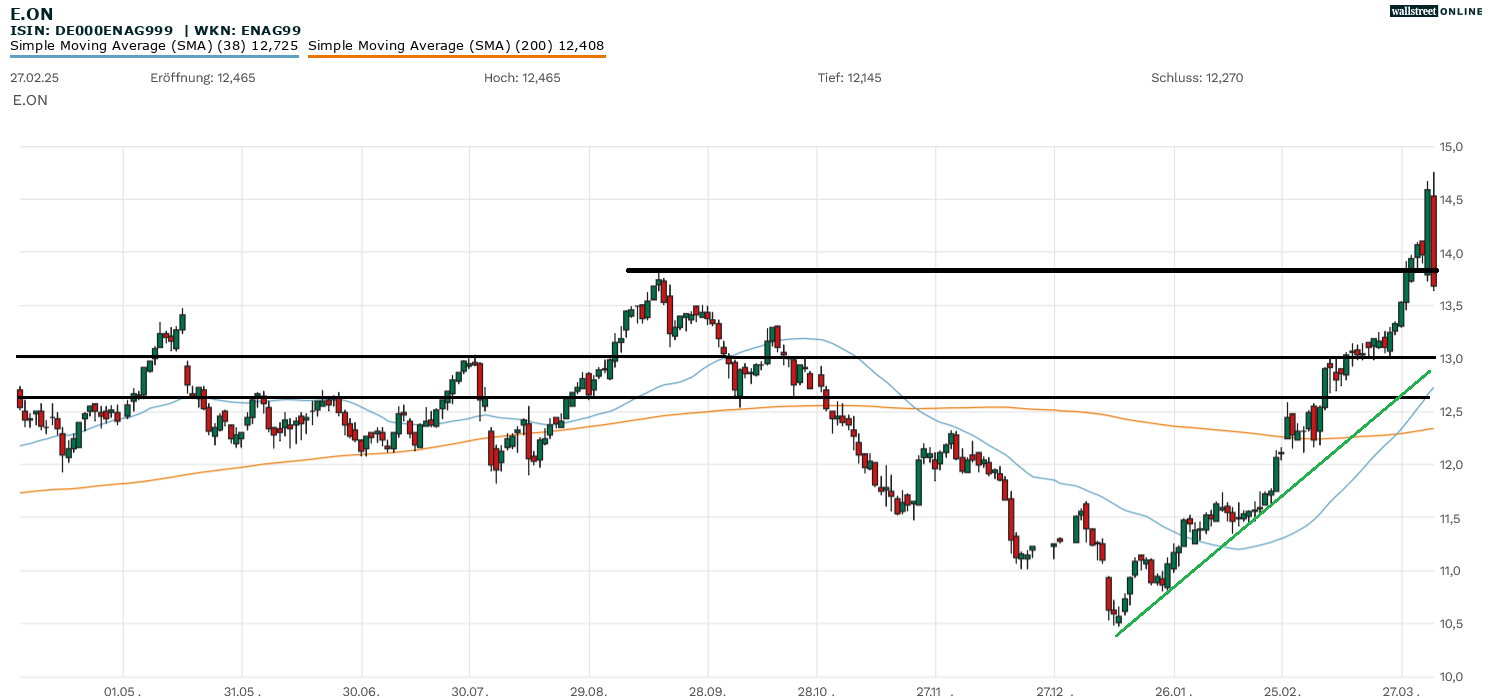Click the Tief: 12,145 value

coord(850,78)
